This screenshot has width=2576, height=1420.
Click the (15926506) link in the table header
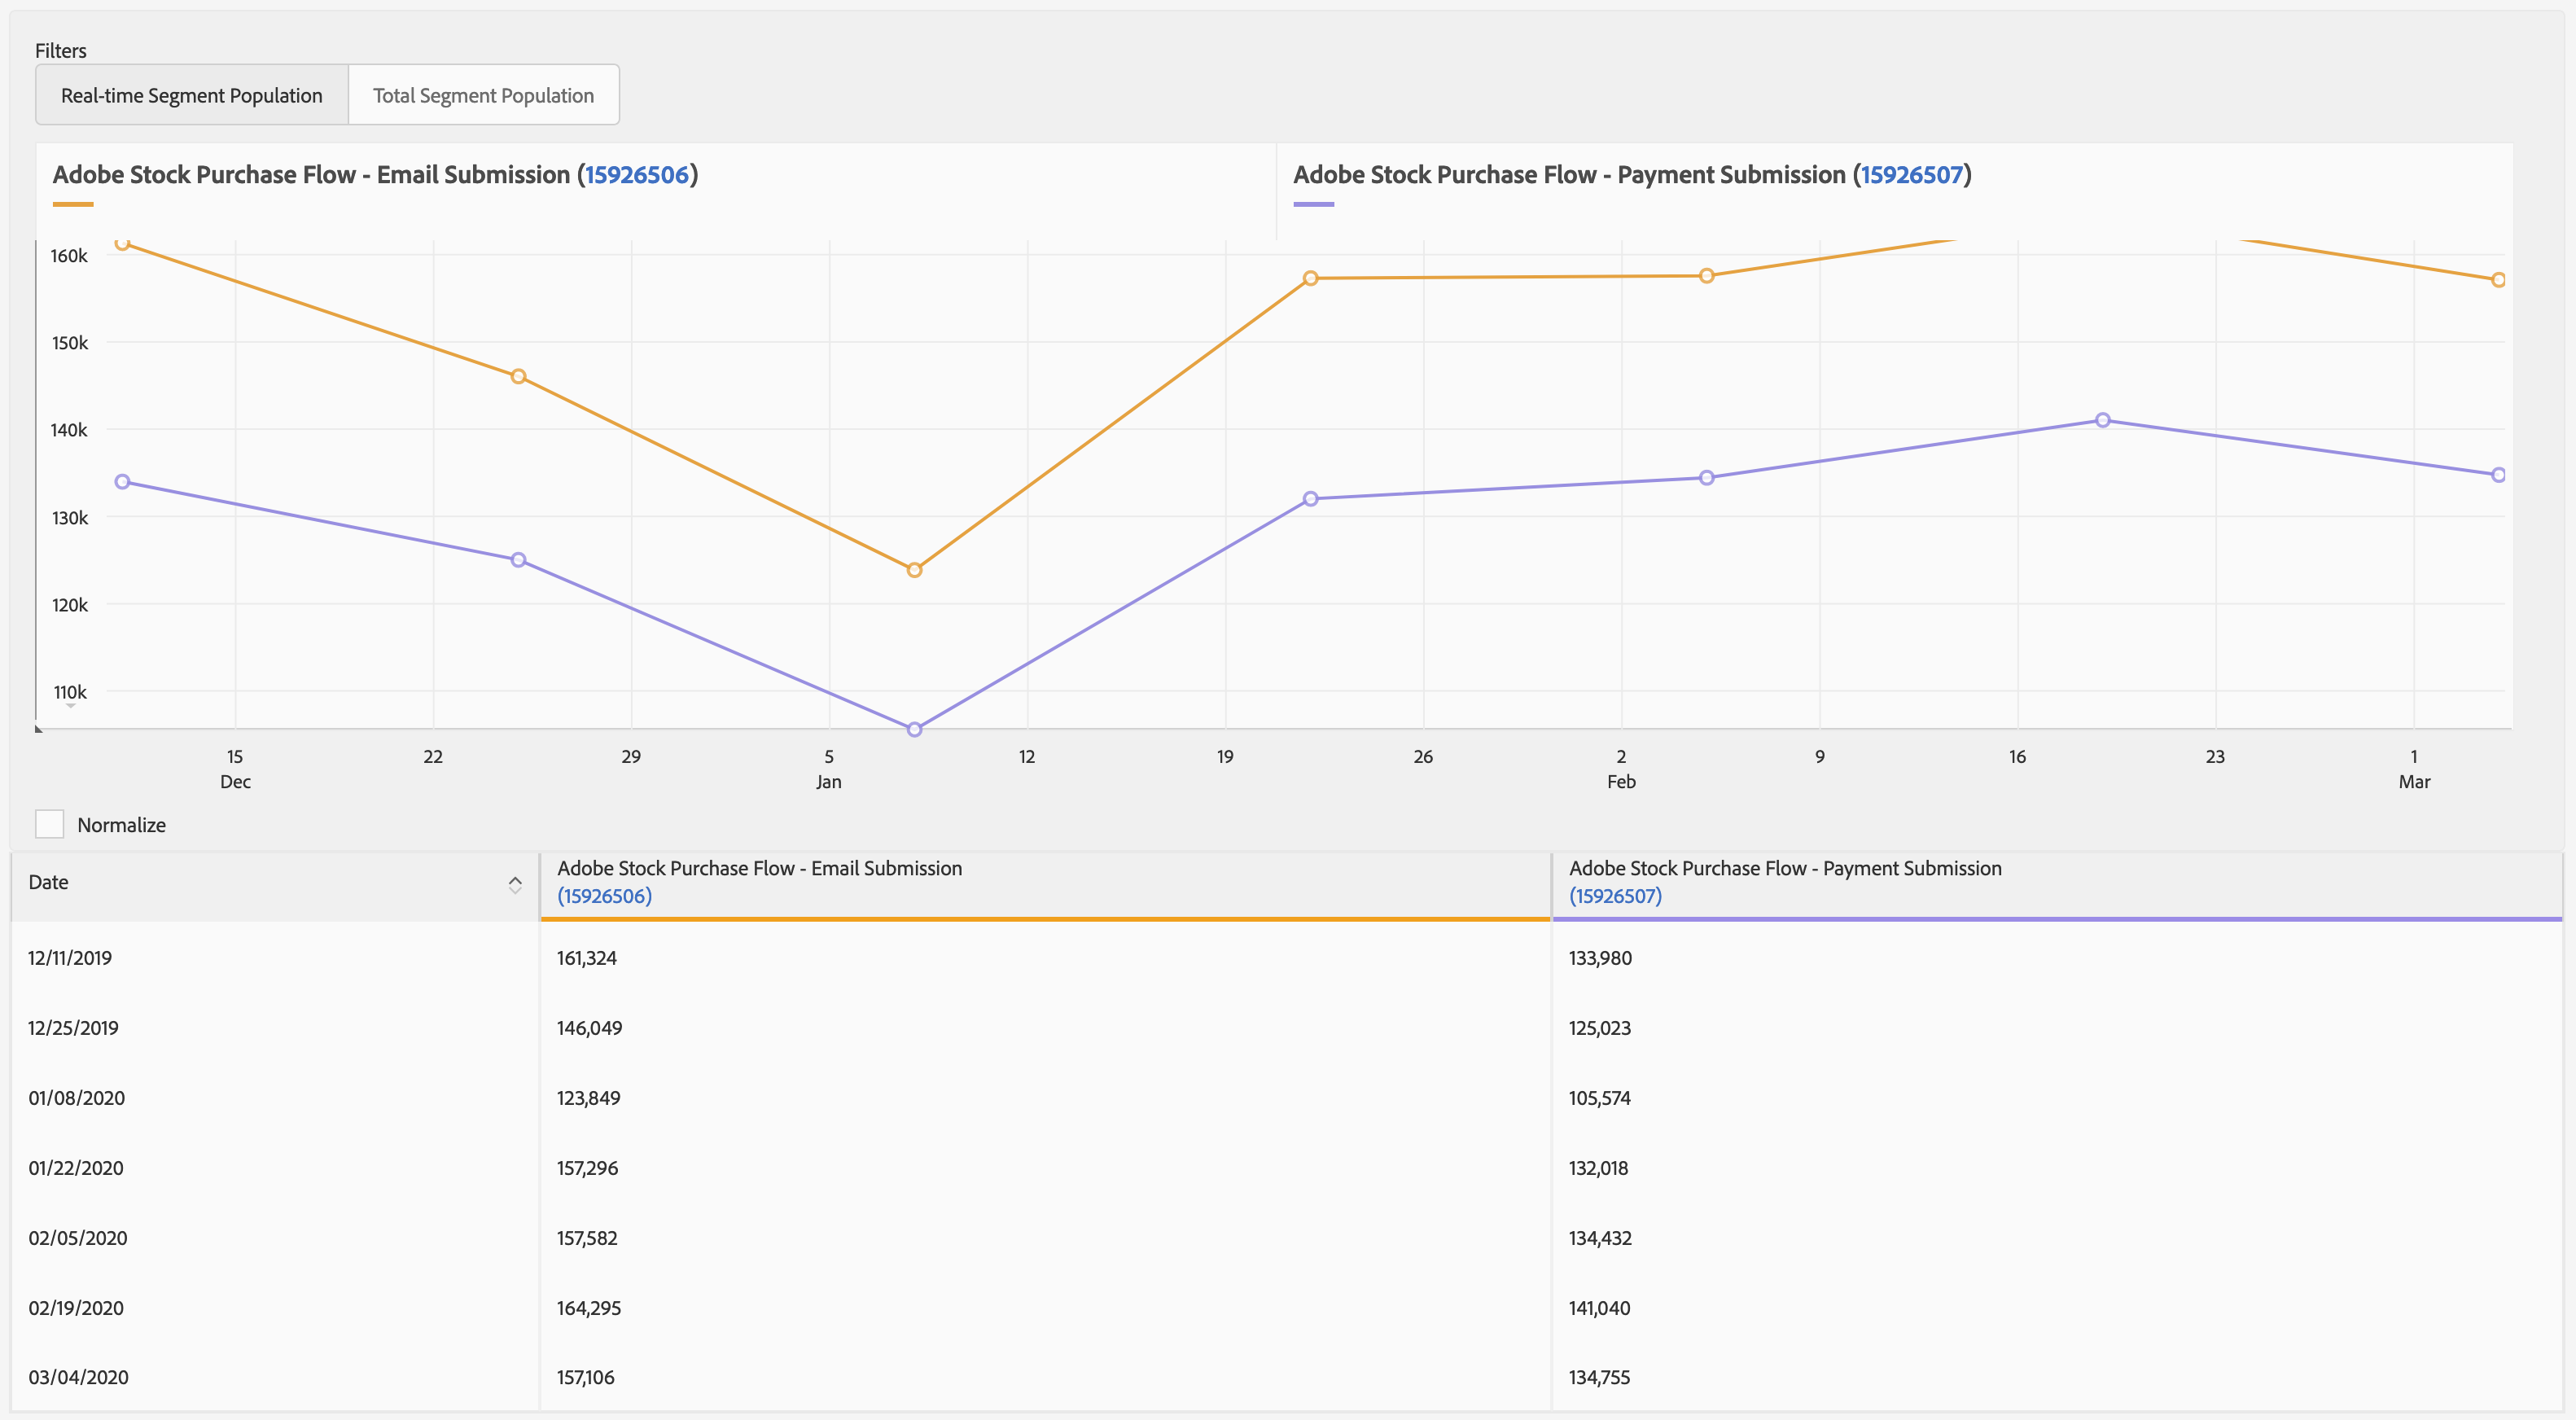point(604,896)
